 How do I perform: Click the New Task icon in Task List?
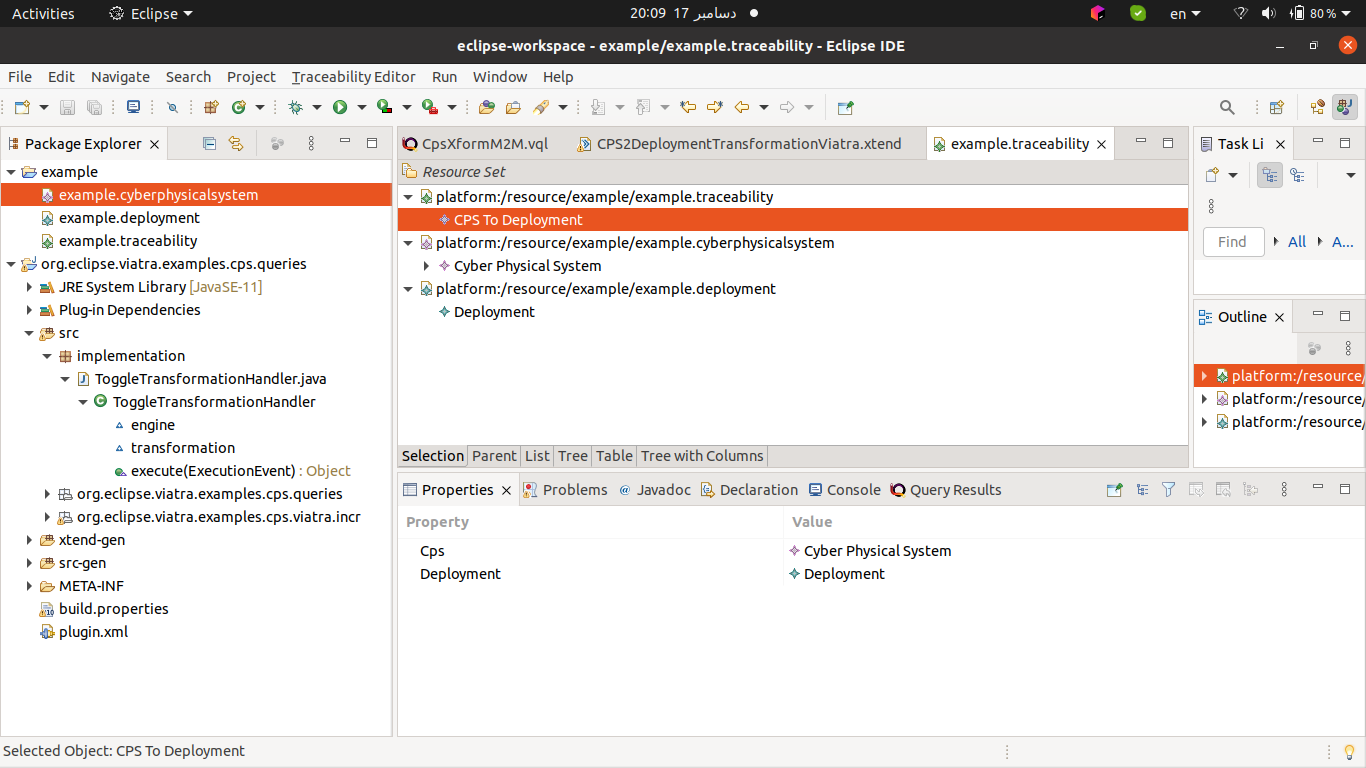pyautogui.click(x=1212, y=176)
